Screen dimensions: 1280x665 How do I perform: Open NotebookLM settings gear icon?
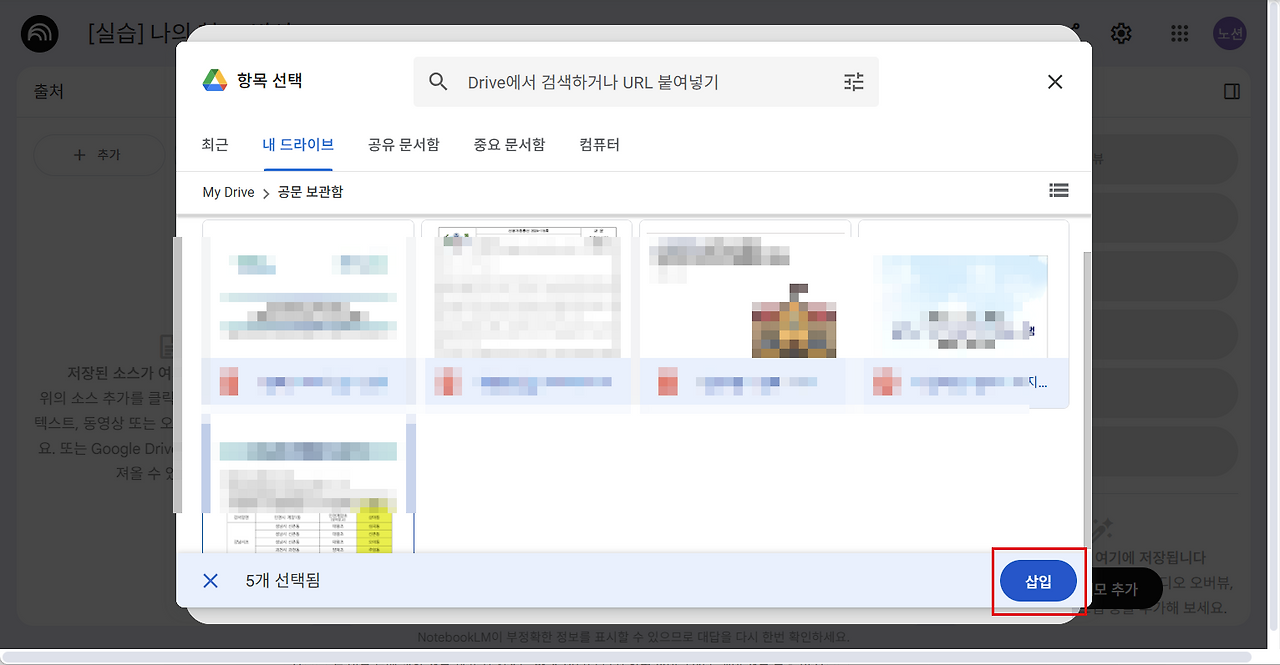coord(1121,34)
